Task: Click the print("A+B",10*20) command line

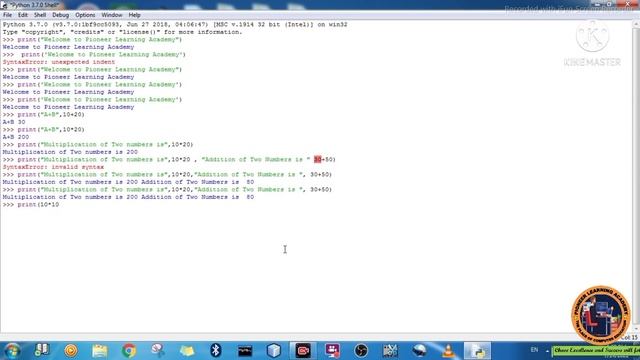Action: 44,129
